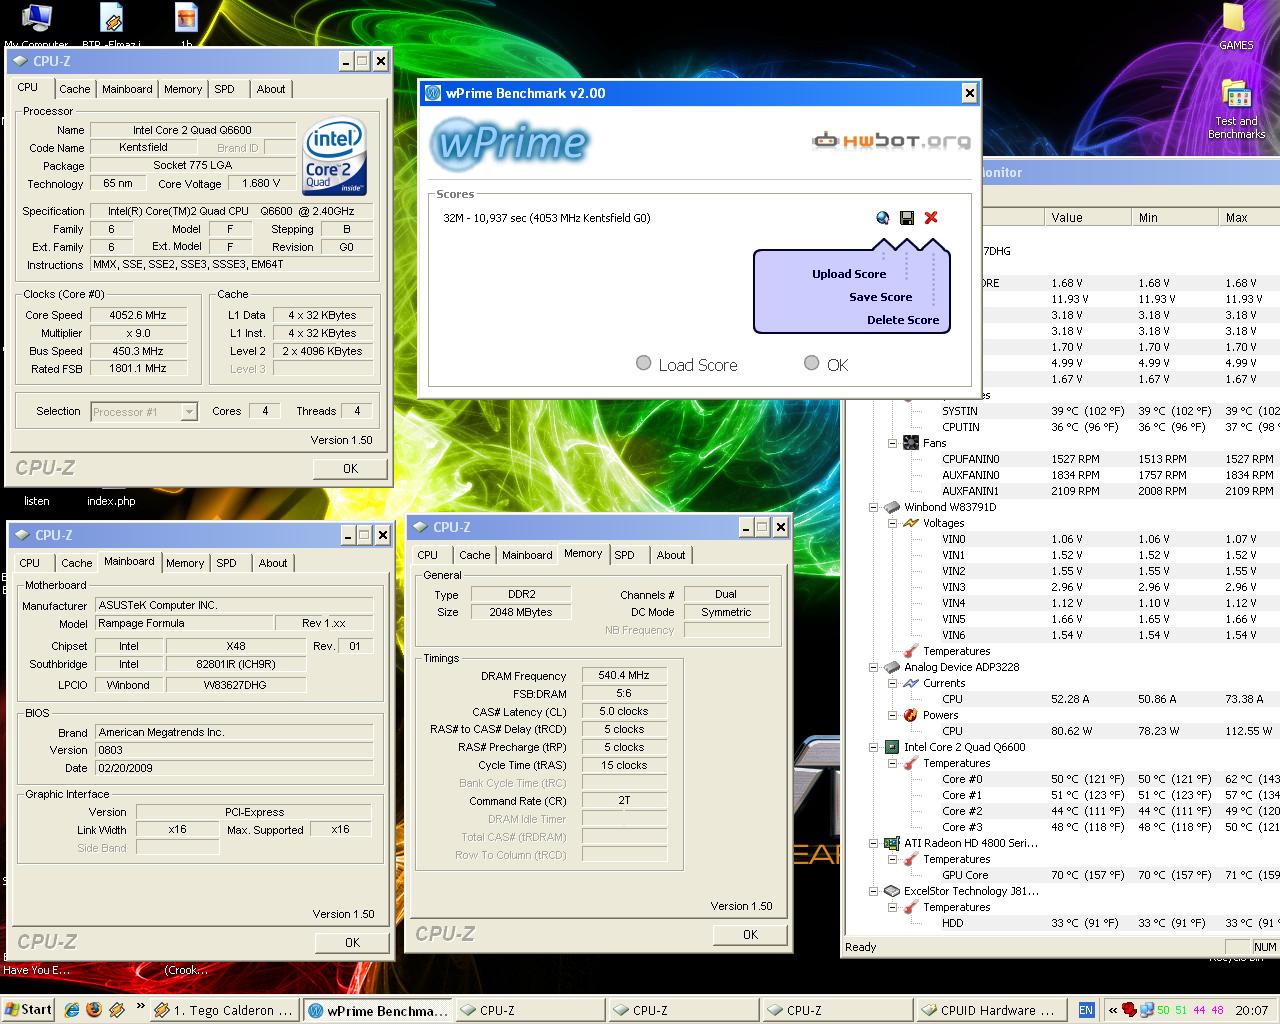Click the floppy disk save icon in wPrime

coord(907,217)
